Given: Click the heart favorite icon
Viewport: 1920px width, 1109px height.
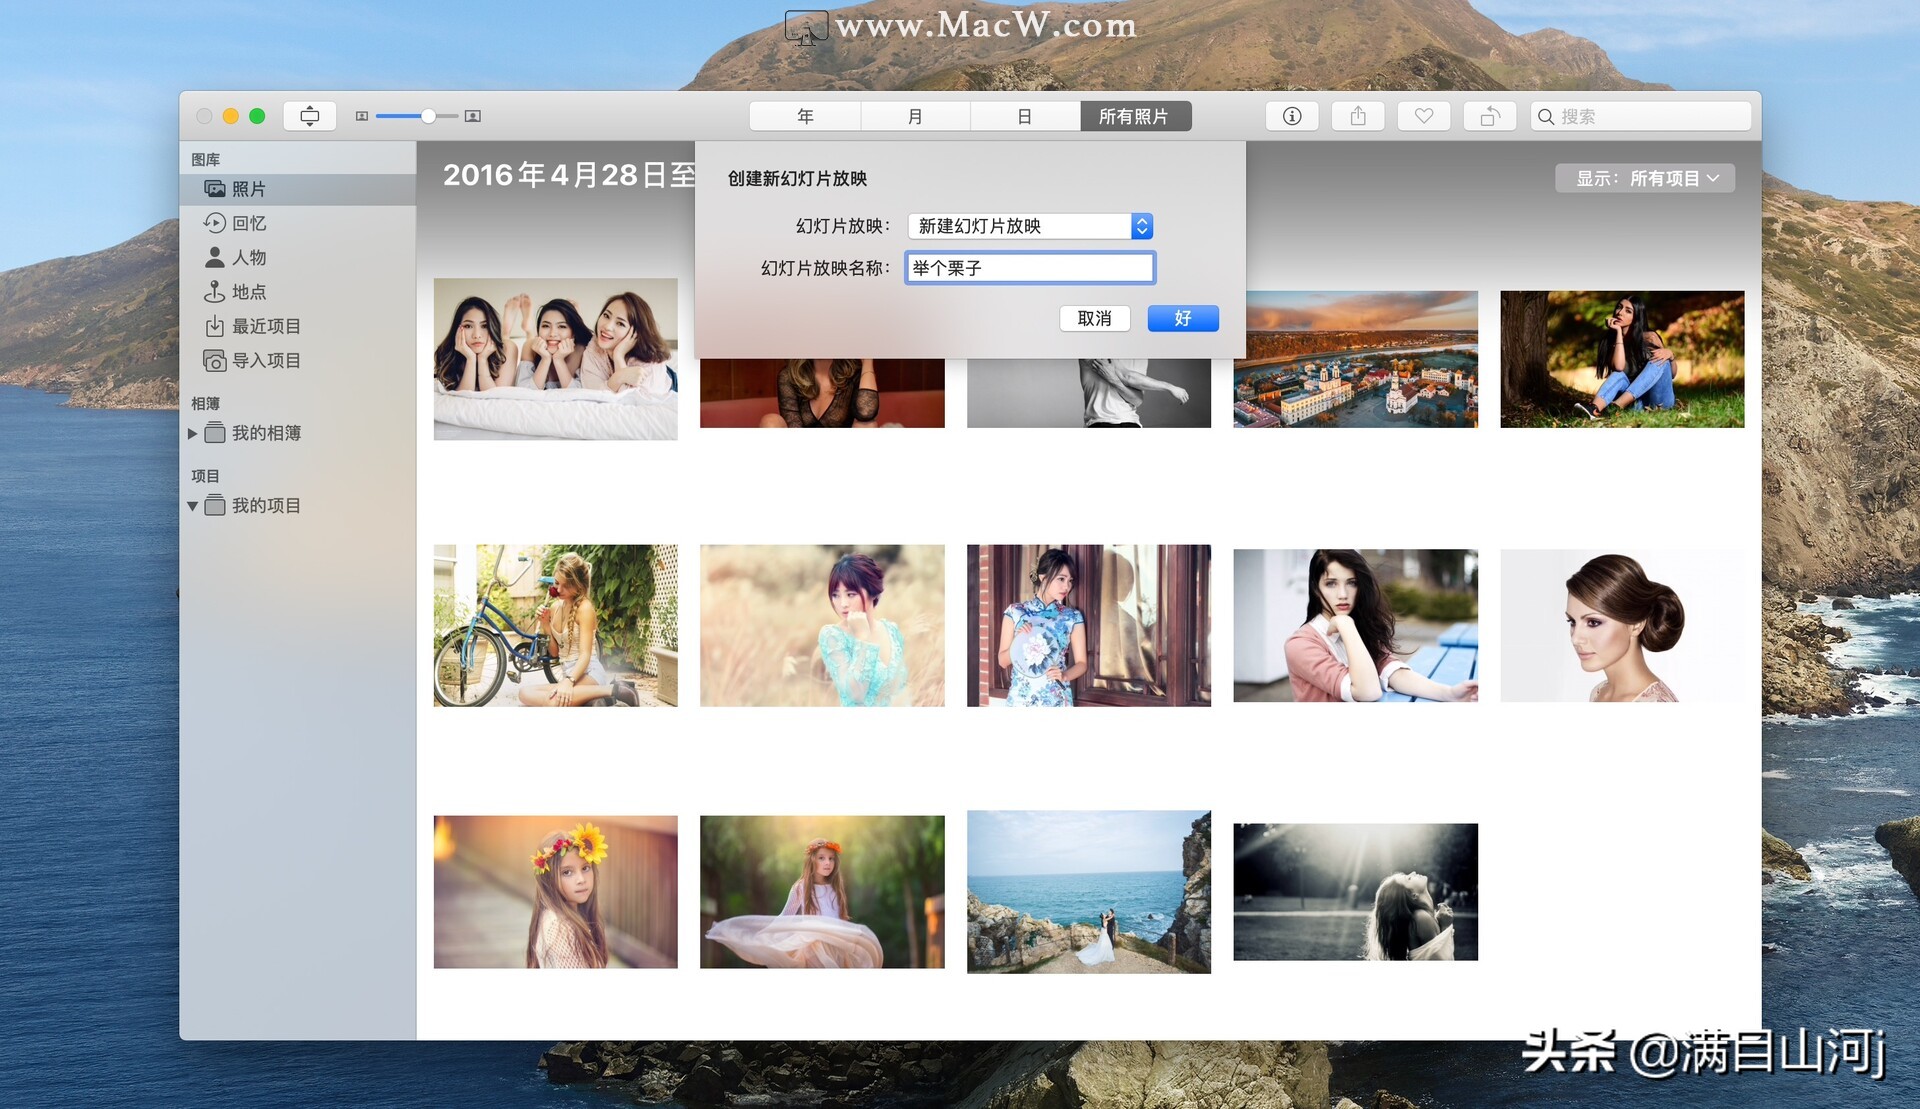Looking at the screenshot, I should (1424, 116).
